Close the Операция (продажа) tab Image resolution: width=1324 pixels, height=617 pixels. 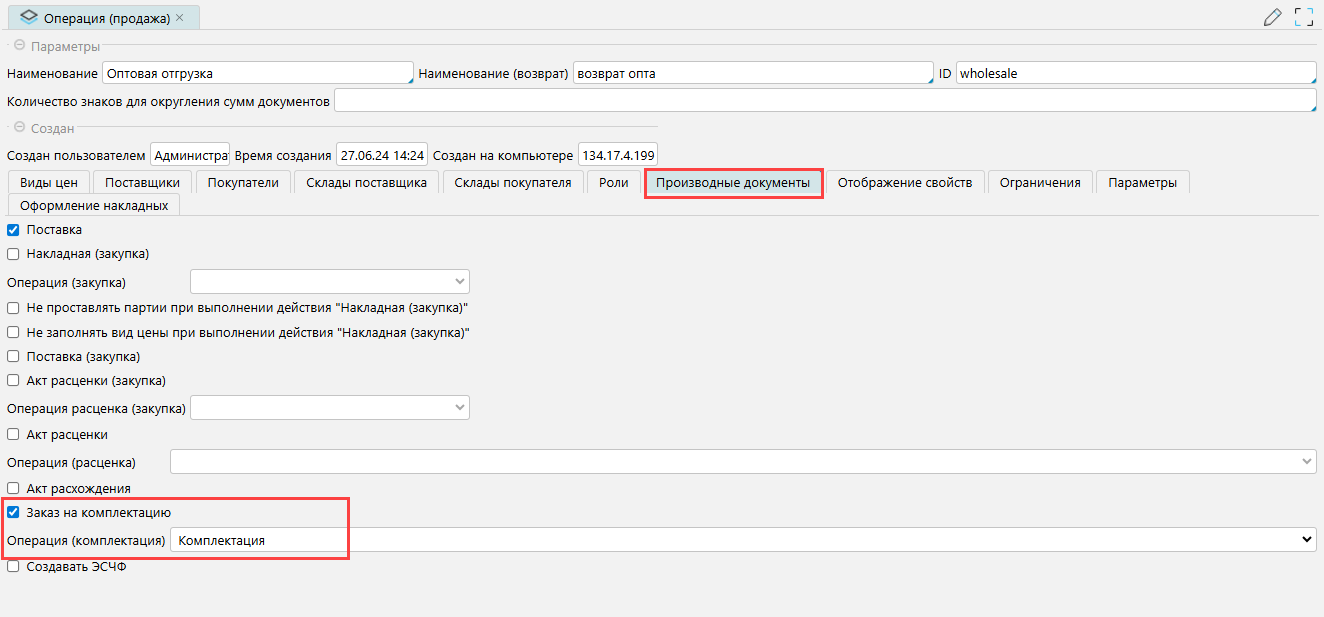(x=179, y=18)
